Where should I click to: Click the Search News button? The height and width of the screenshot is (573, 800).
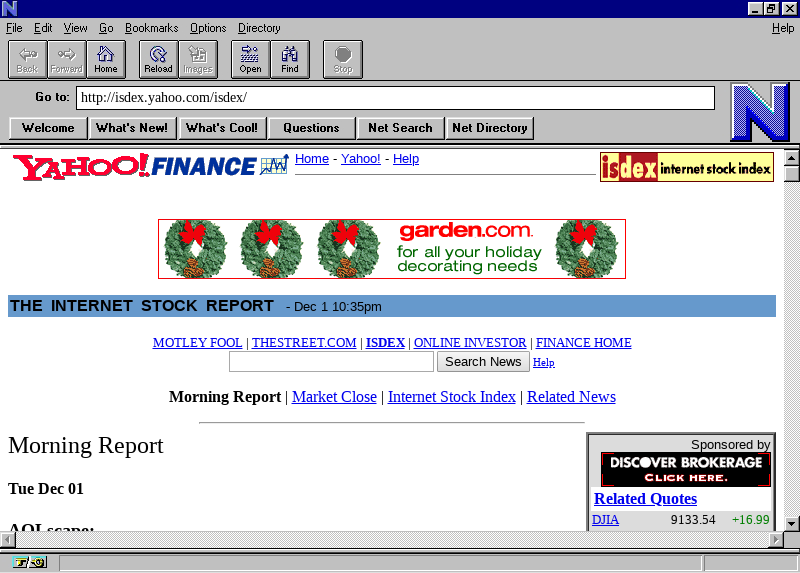point(483,362)
